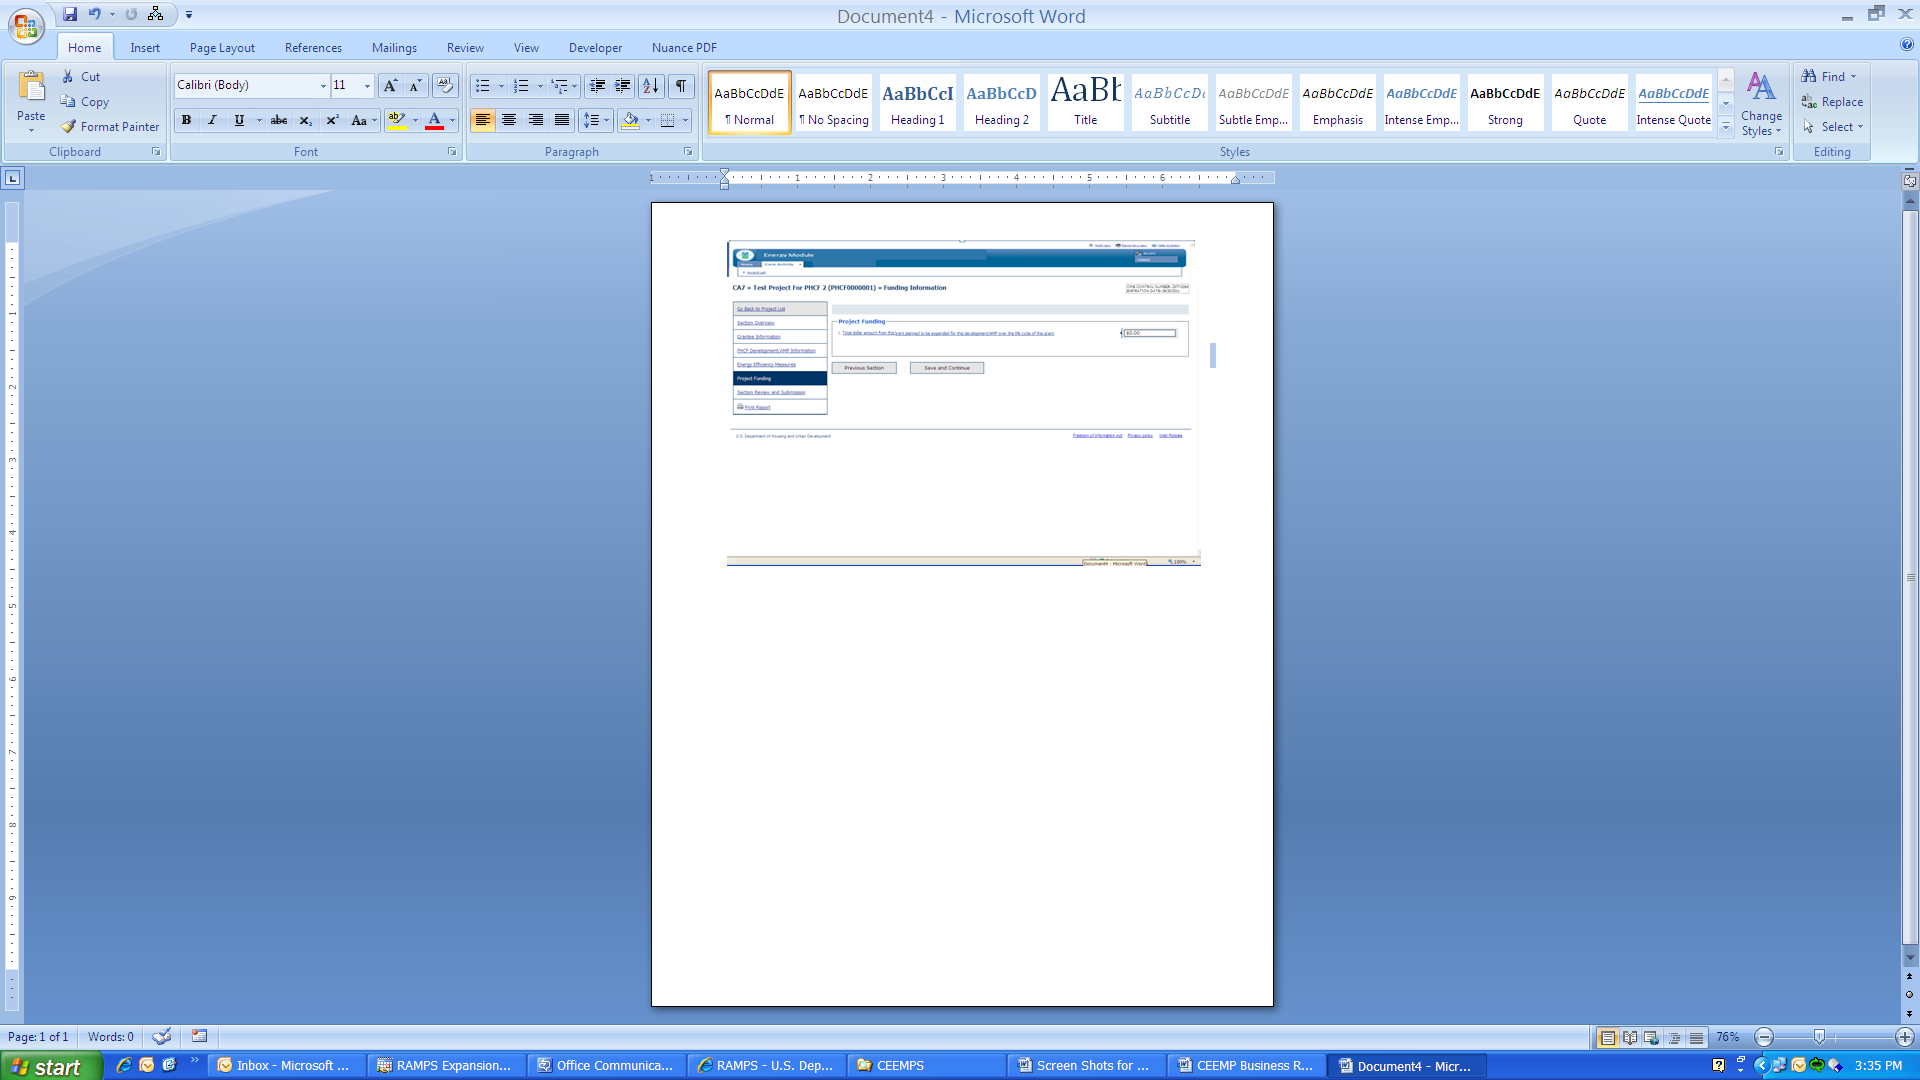1920x1080 pixels.
Task: Switch to CEEMPS taskbar window
Action: tap(900, 1065)
